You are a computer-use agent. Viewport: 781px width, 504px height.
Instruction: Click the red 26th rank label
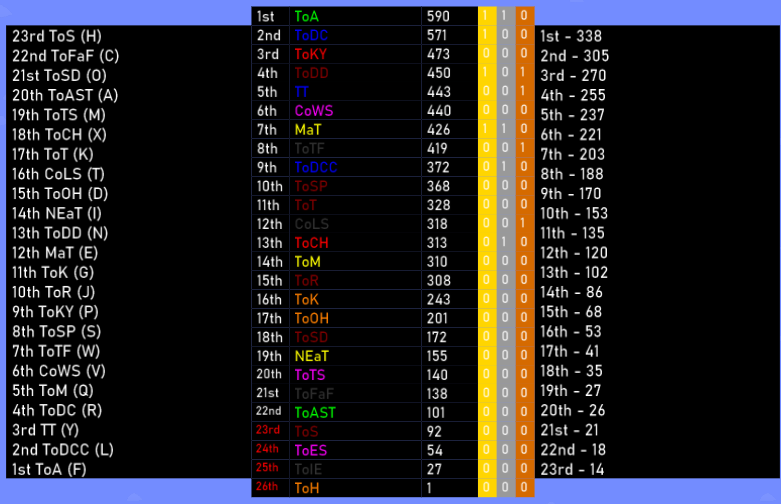(x=267, y=487)
